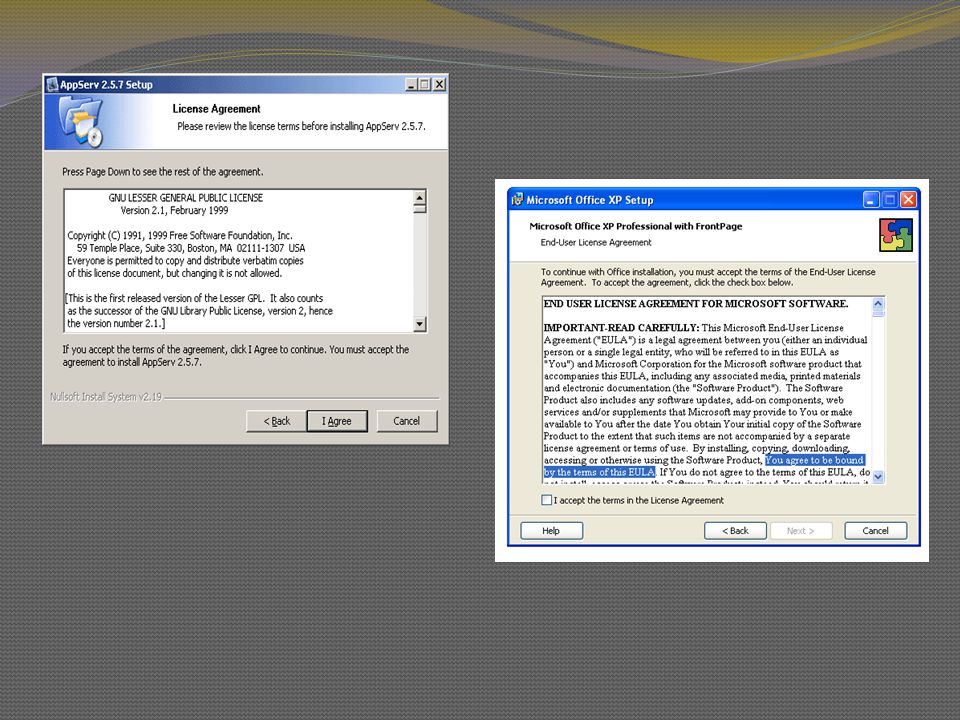Click the scroll up arrow in AppServ license box
The image size is (960, 720).
pos(419,197)
